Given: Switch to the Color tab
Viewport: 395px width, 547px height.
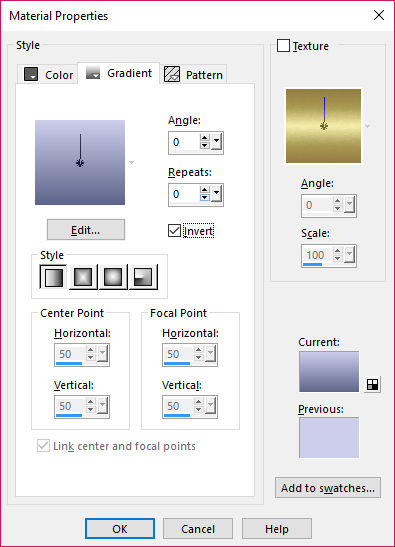Looking at the screenshot, I should coord(48,74).
